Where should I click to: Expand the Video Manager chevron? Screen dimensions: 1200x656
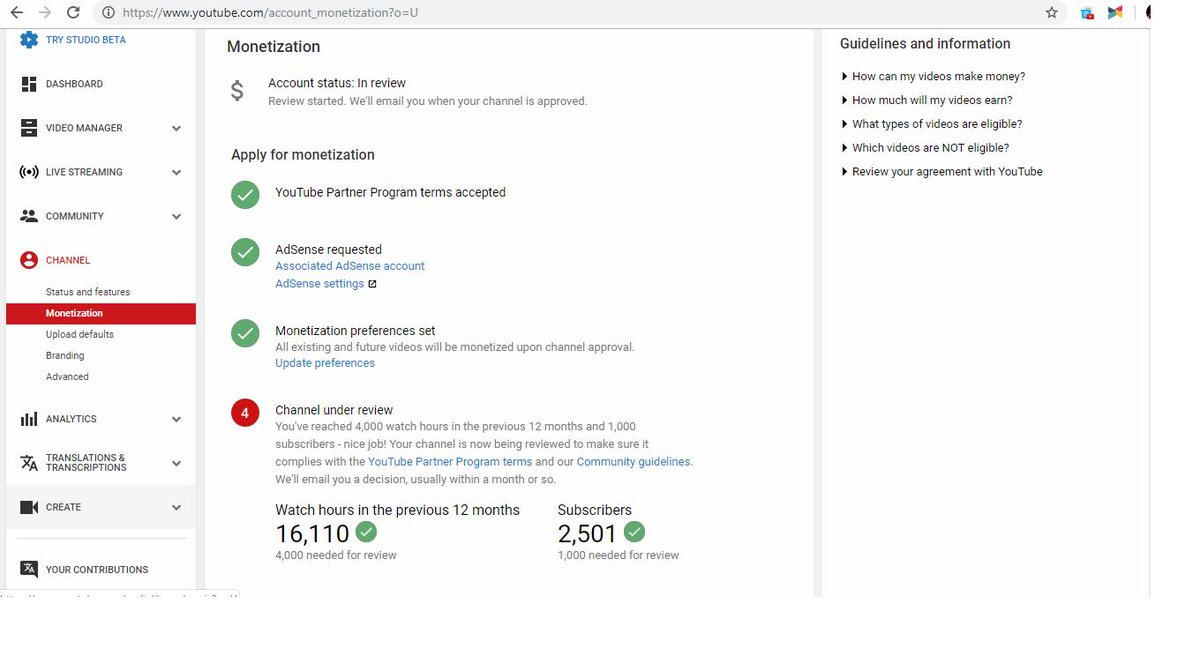[x=176, y=128]
